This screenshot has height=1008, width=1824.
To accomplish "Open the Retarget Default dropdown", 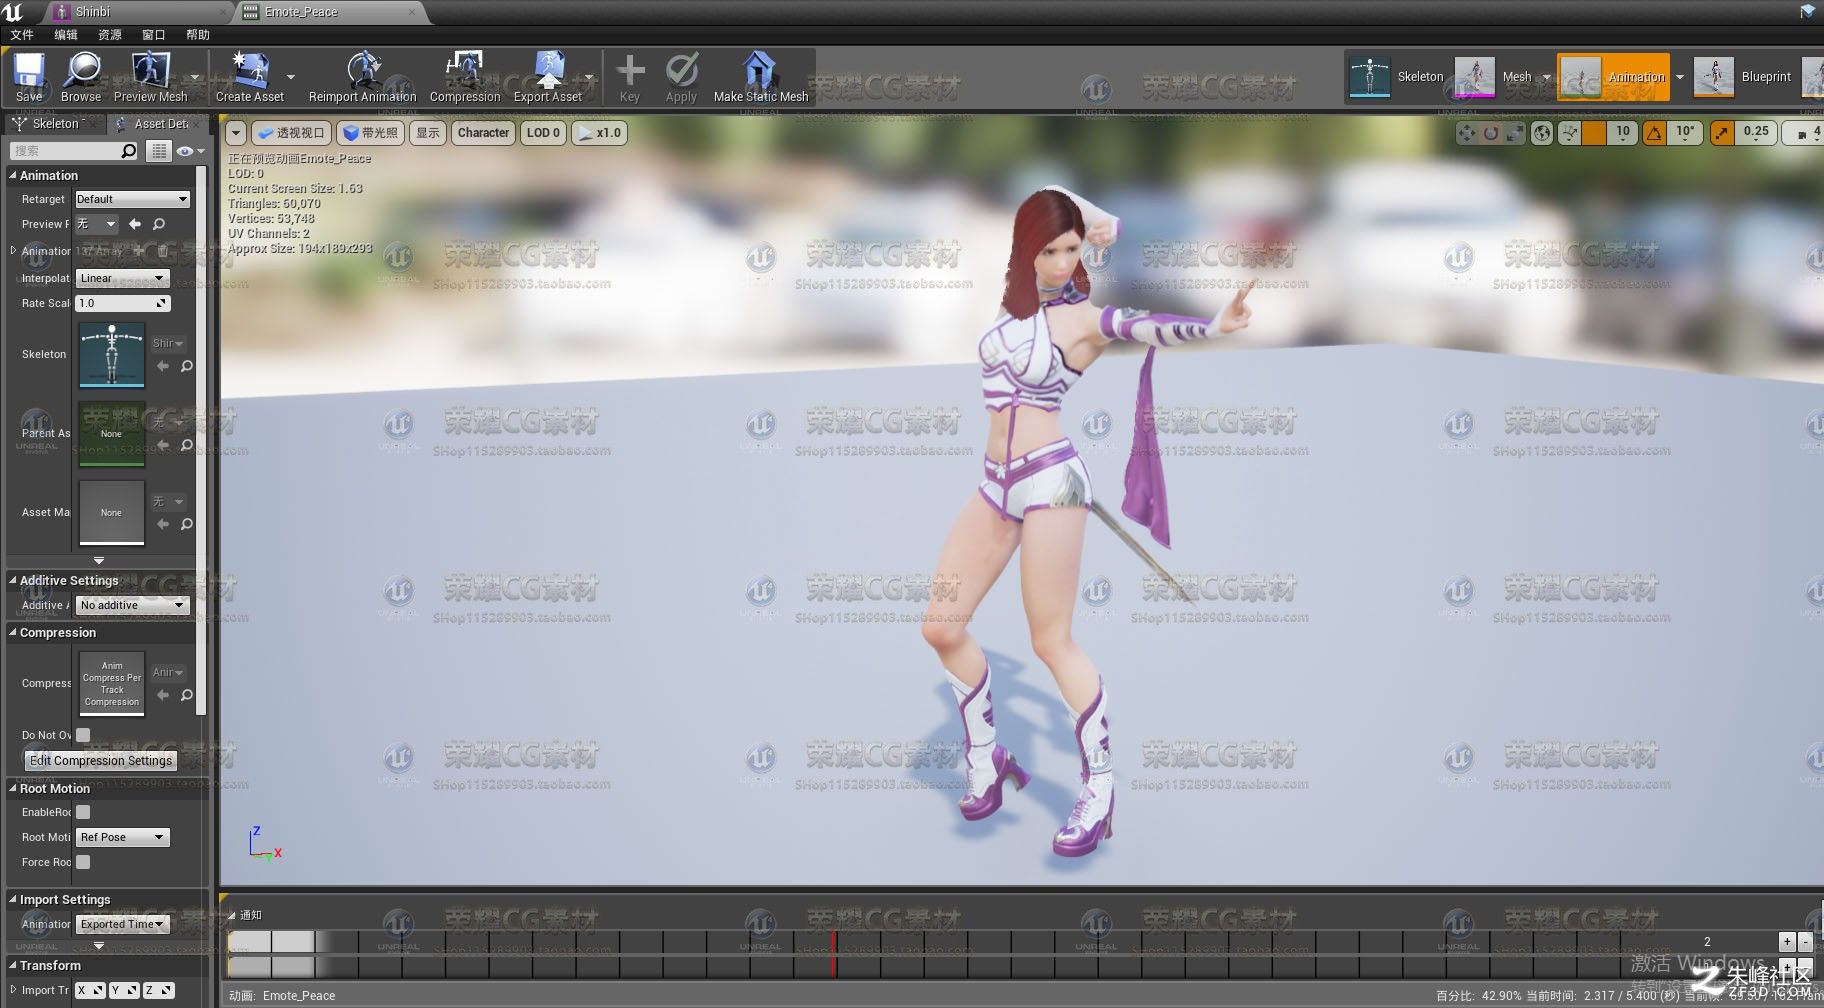I will click(x=132, y=199).
